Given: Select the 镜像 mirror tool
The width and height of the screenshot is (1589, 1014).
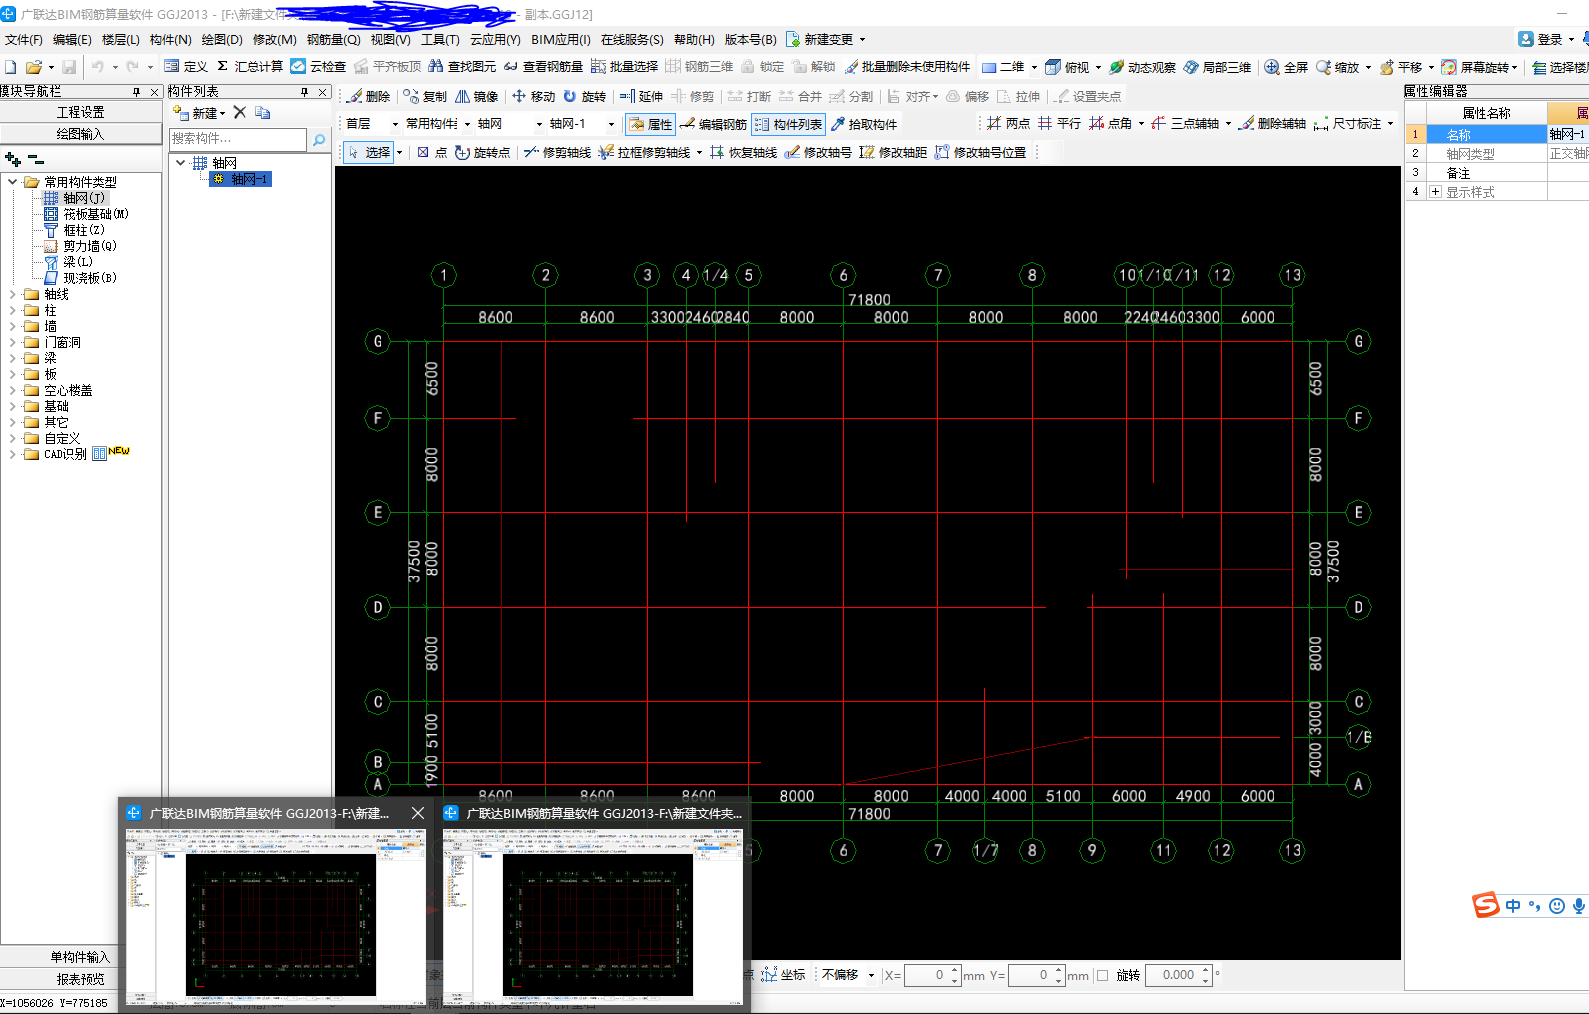Looking at the screenshot, I should (476, 97).
